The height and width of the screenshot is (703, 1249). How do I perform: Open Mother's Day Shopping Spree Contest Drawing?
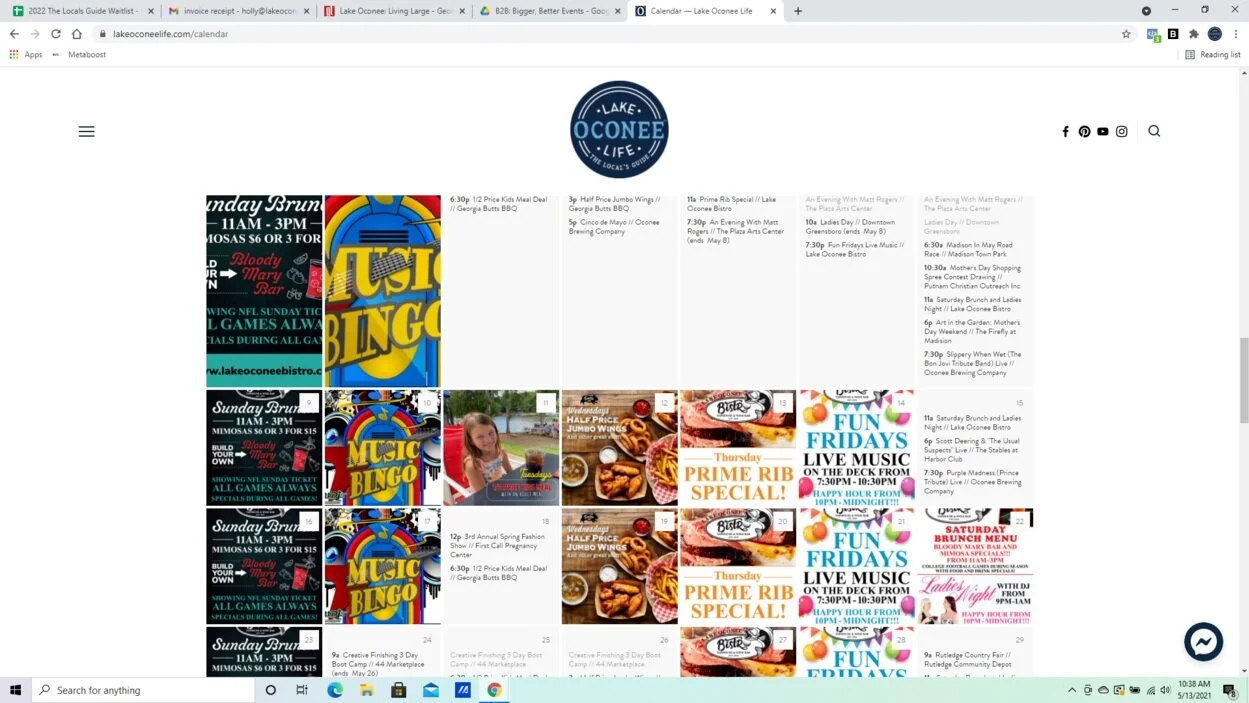pyautogui.click(x=973, y=277)
